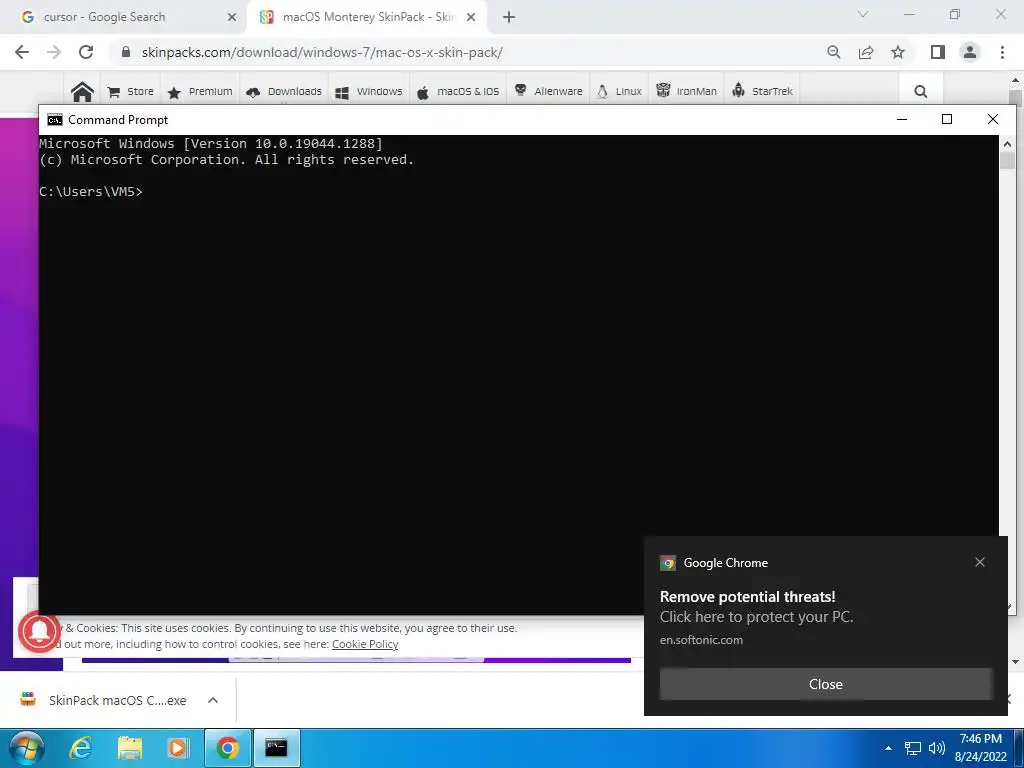1024x768 pixels.
Task: Reload the skinpacks page
Action: [x=86, y=52]
